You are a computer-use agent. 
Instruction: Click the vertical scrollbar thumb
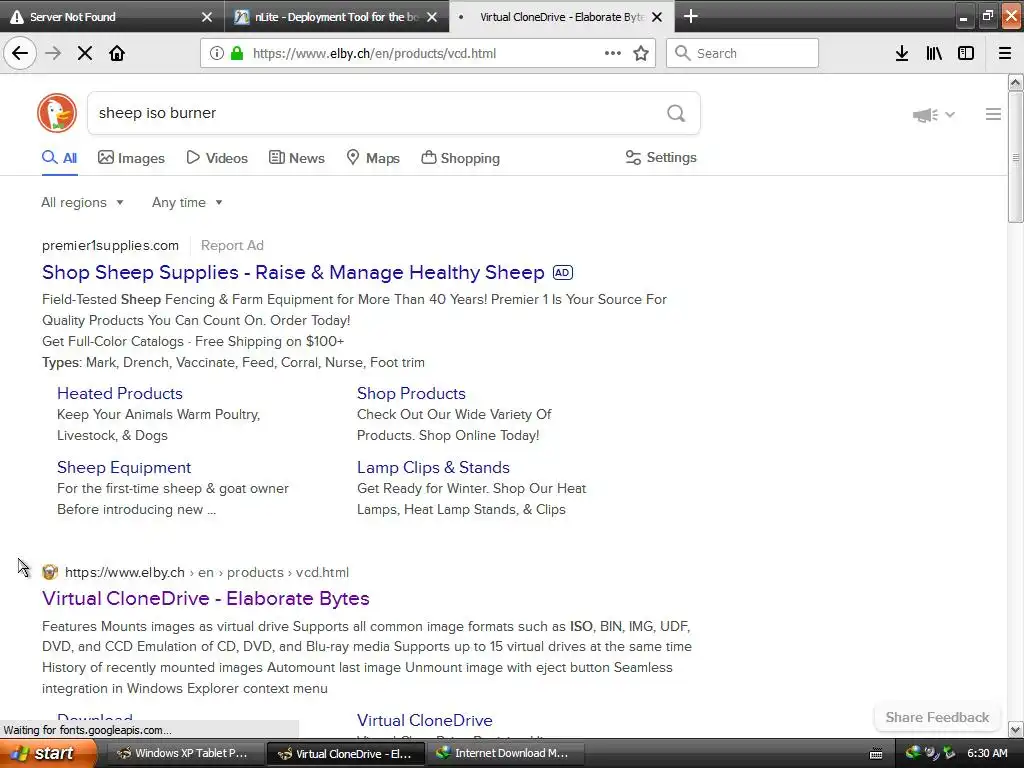click(1016, 157)
